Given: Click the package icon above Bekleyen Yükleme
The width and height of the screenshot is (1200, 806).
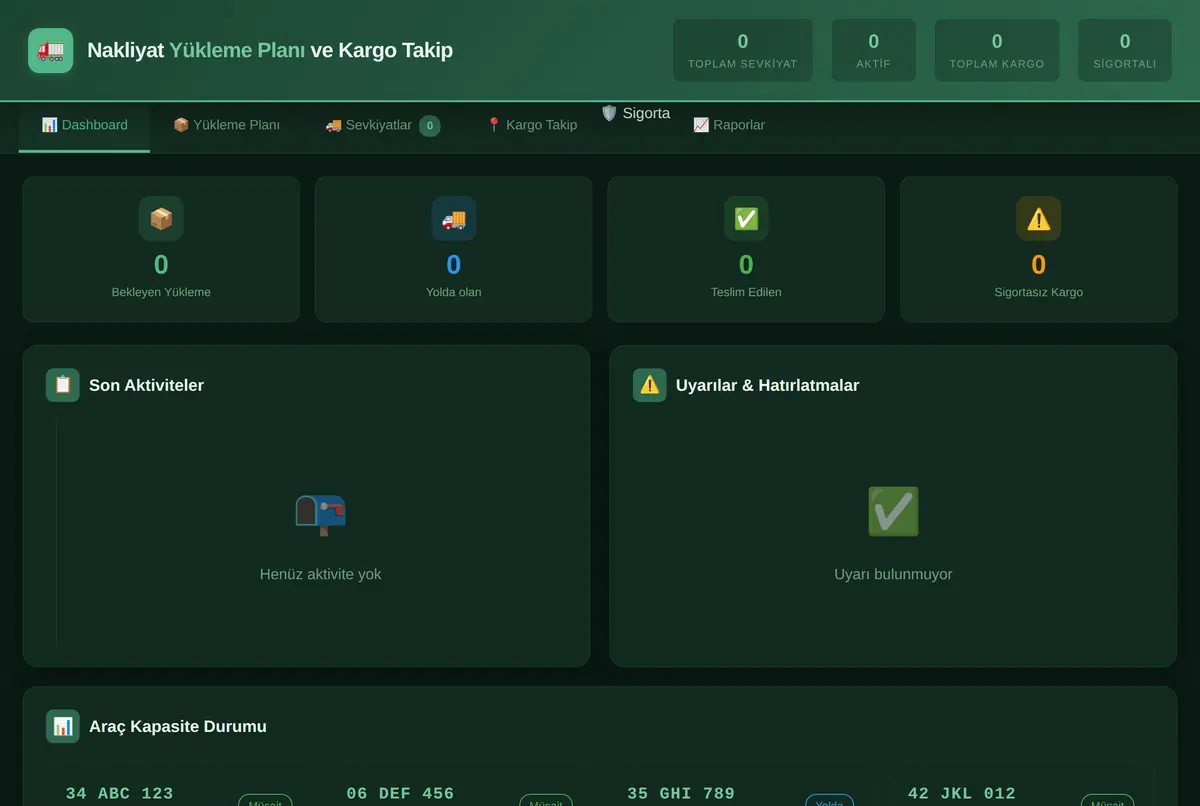Looking at the screenshot, I should [x=161, y=218].
